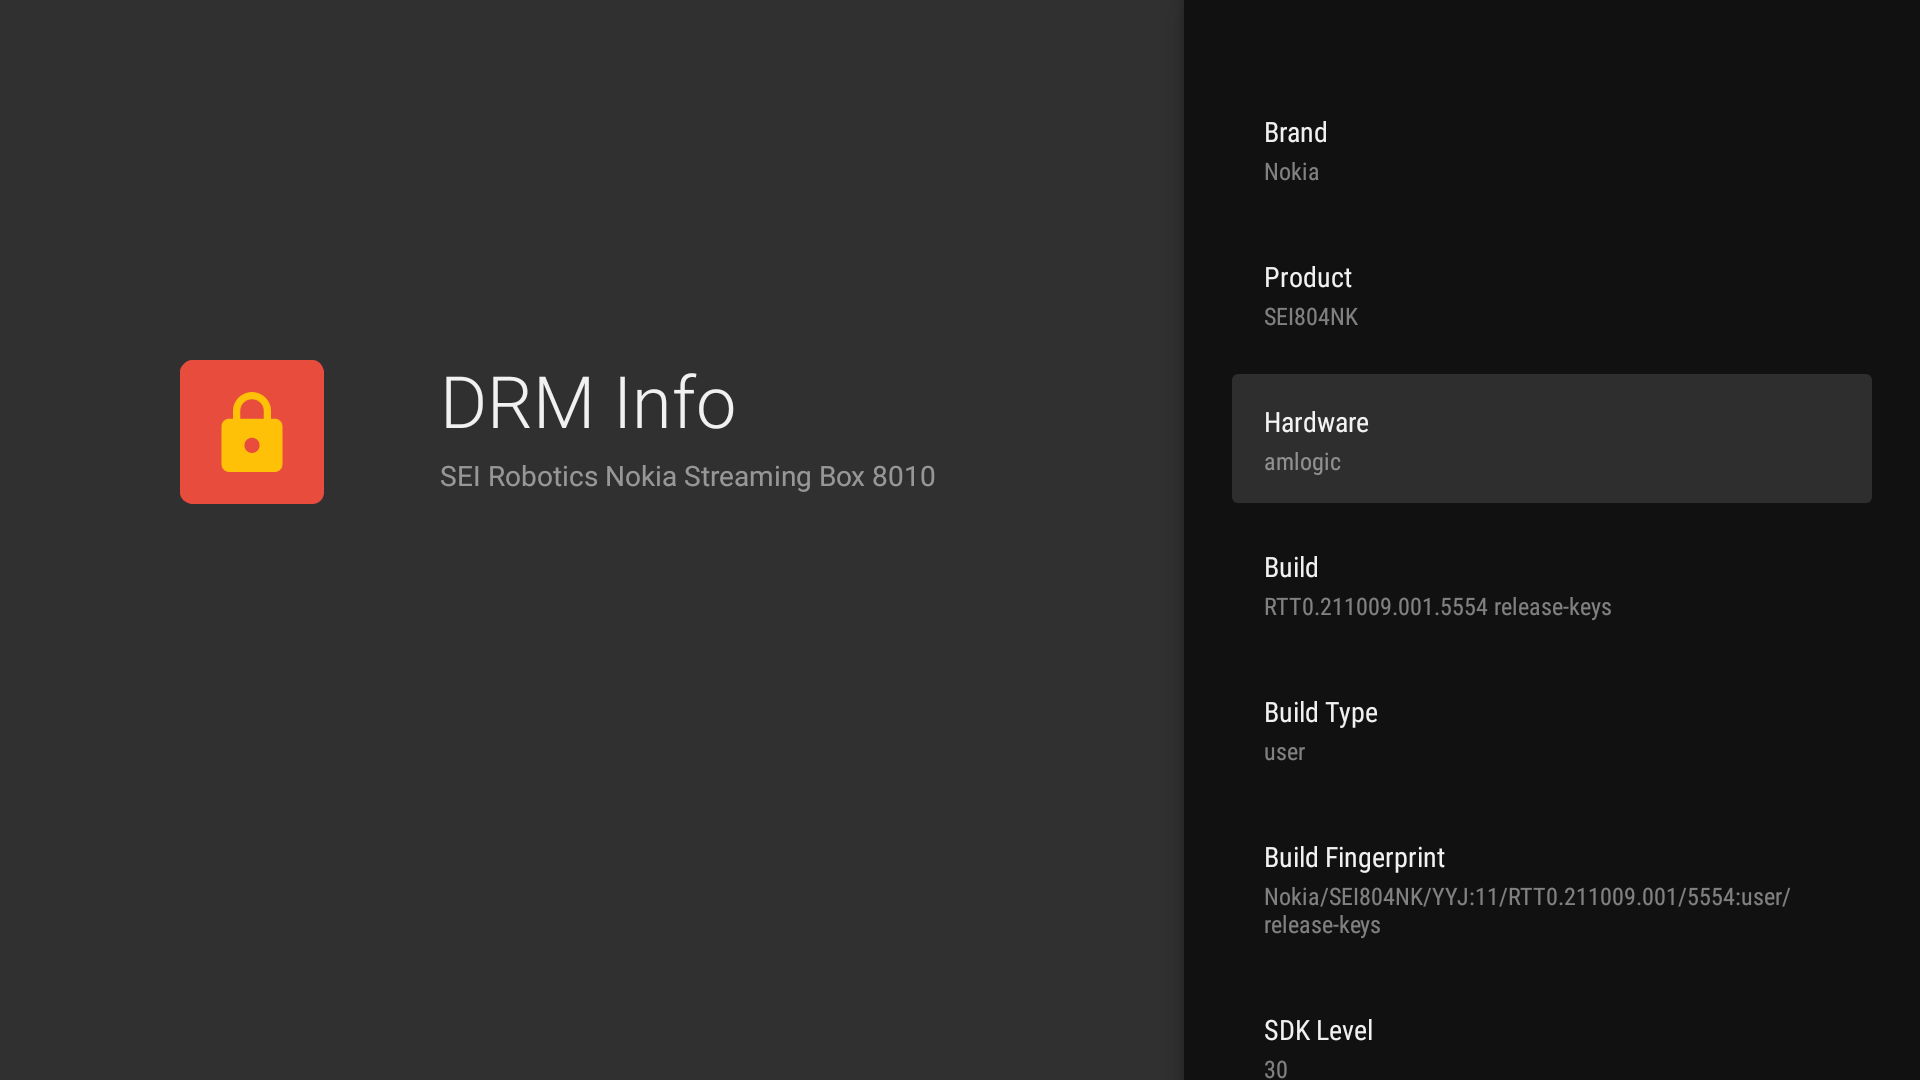Select the Product list entry
Image resolution: width=1920 pixels, height=1080 pixels.
pos(1552,294)
